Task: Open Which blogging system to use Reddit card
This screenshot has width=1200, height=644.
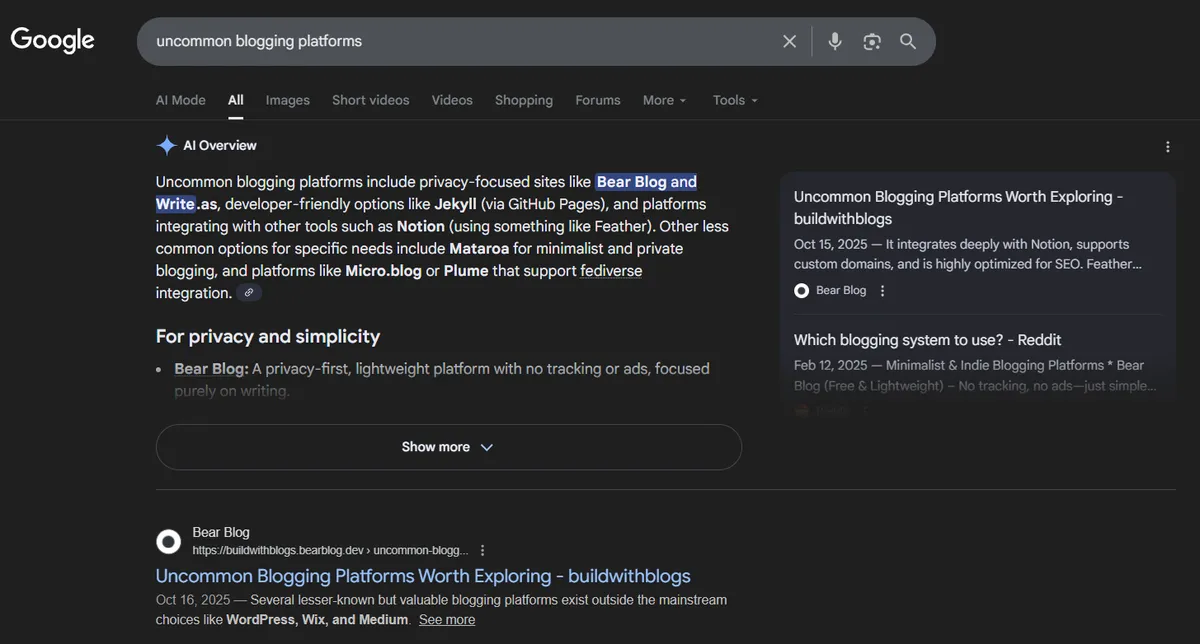Action: click(927, 340)
